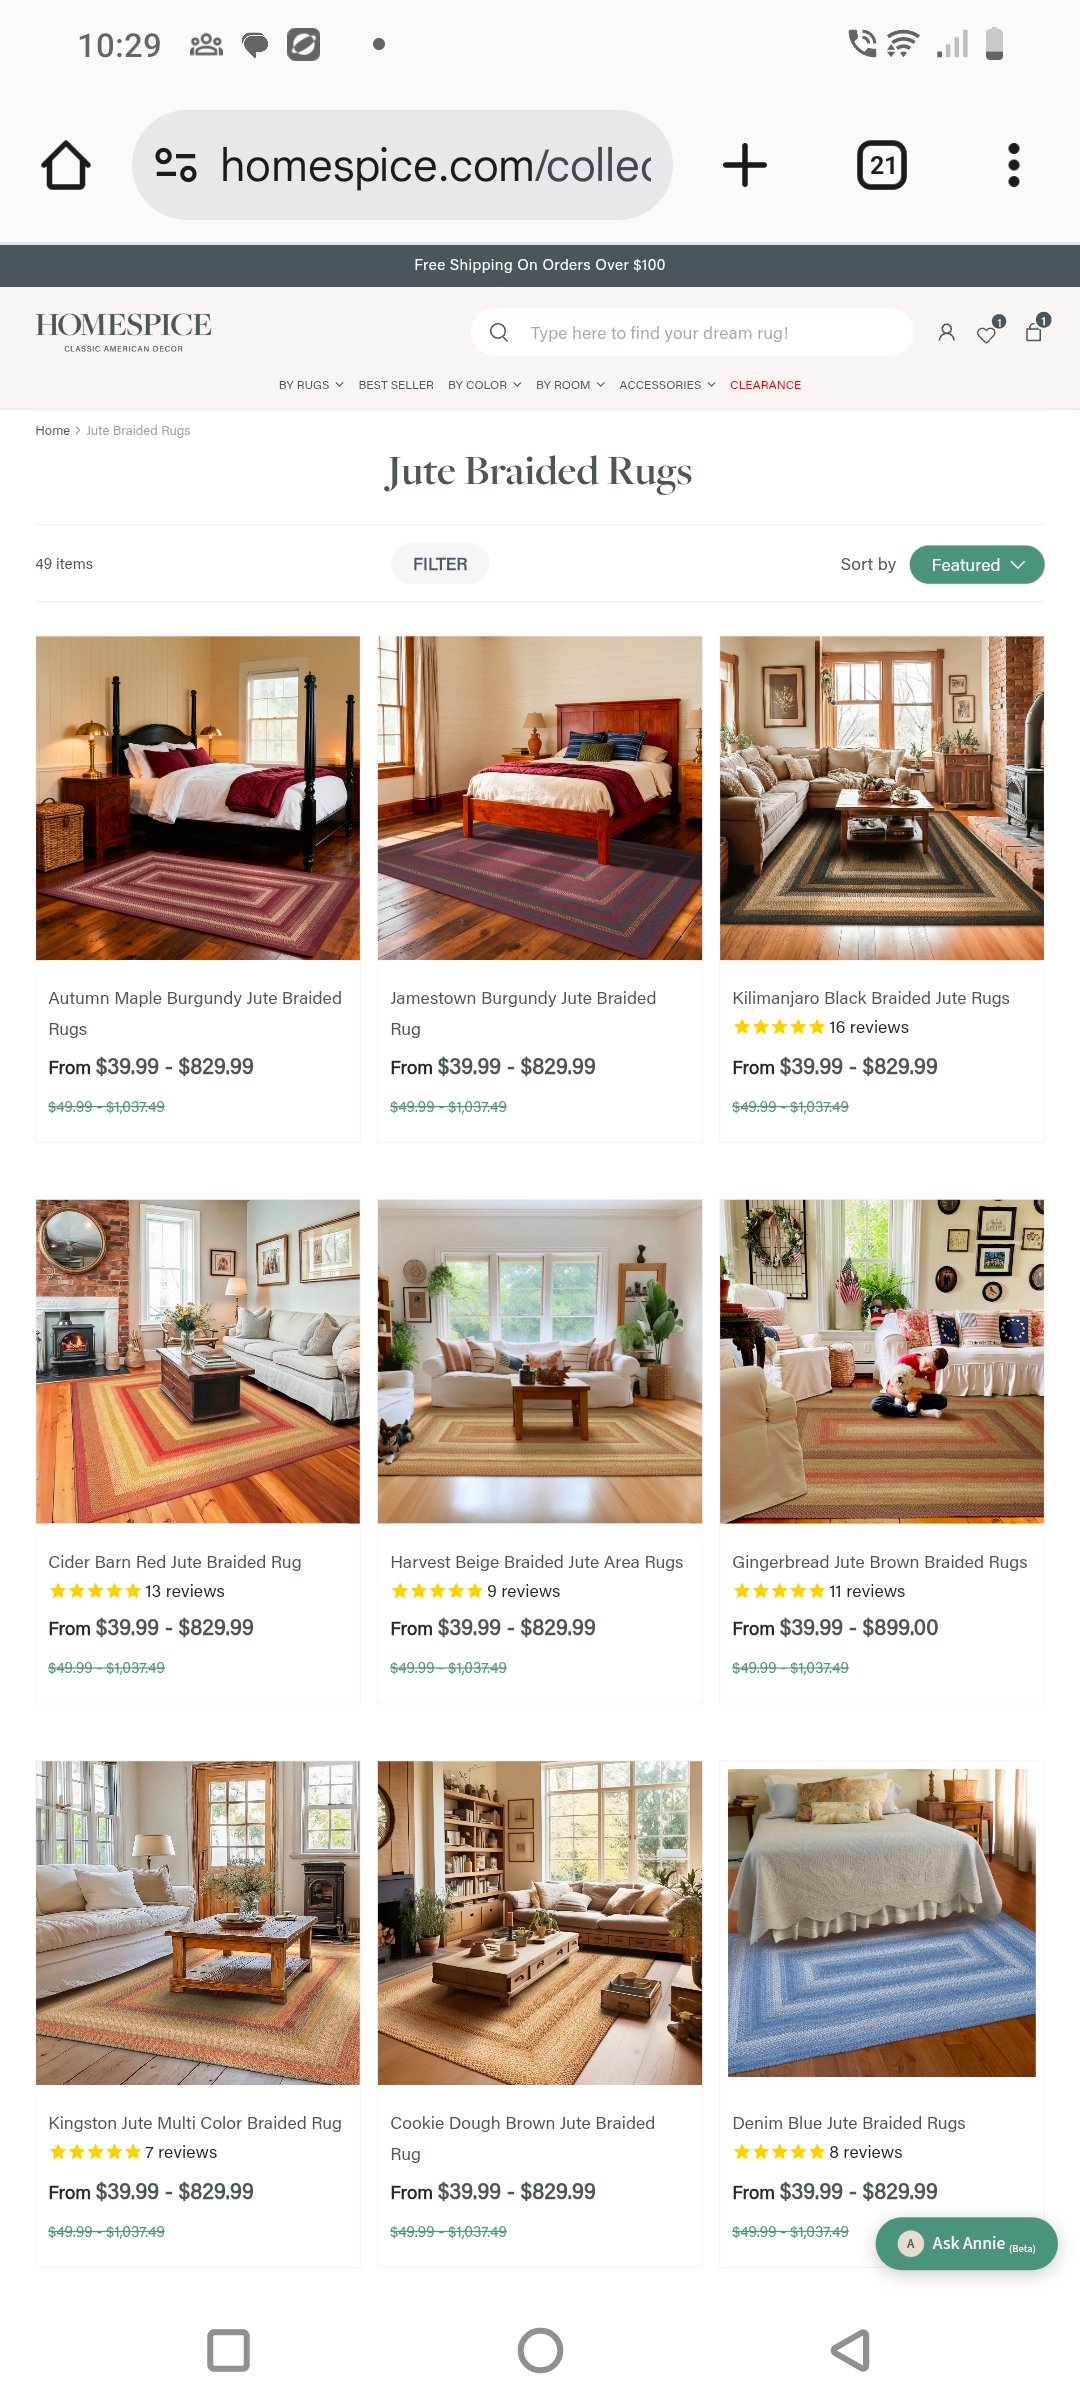Open the shopping cart bag icon
Viewport: 1080px width, 2408px height.
1035,331
